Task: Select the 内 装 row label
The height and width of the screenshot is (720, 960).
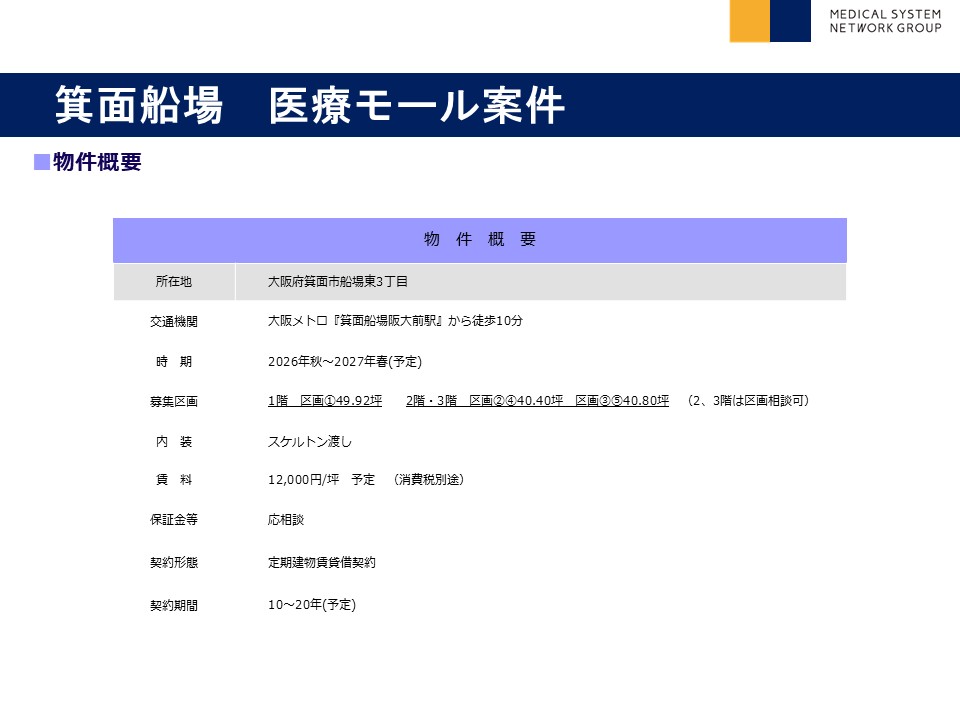Action: (174, 441)
